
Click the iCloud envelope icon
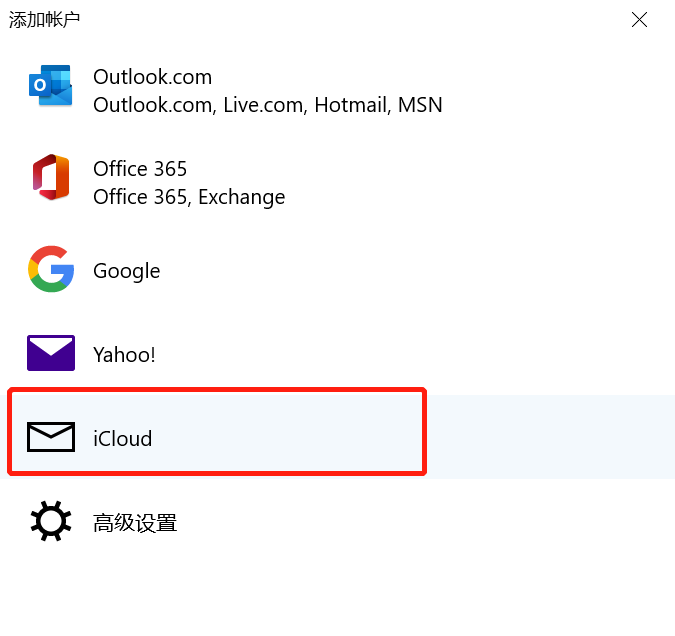(51, 437)
